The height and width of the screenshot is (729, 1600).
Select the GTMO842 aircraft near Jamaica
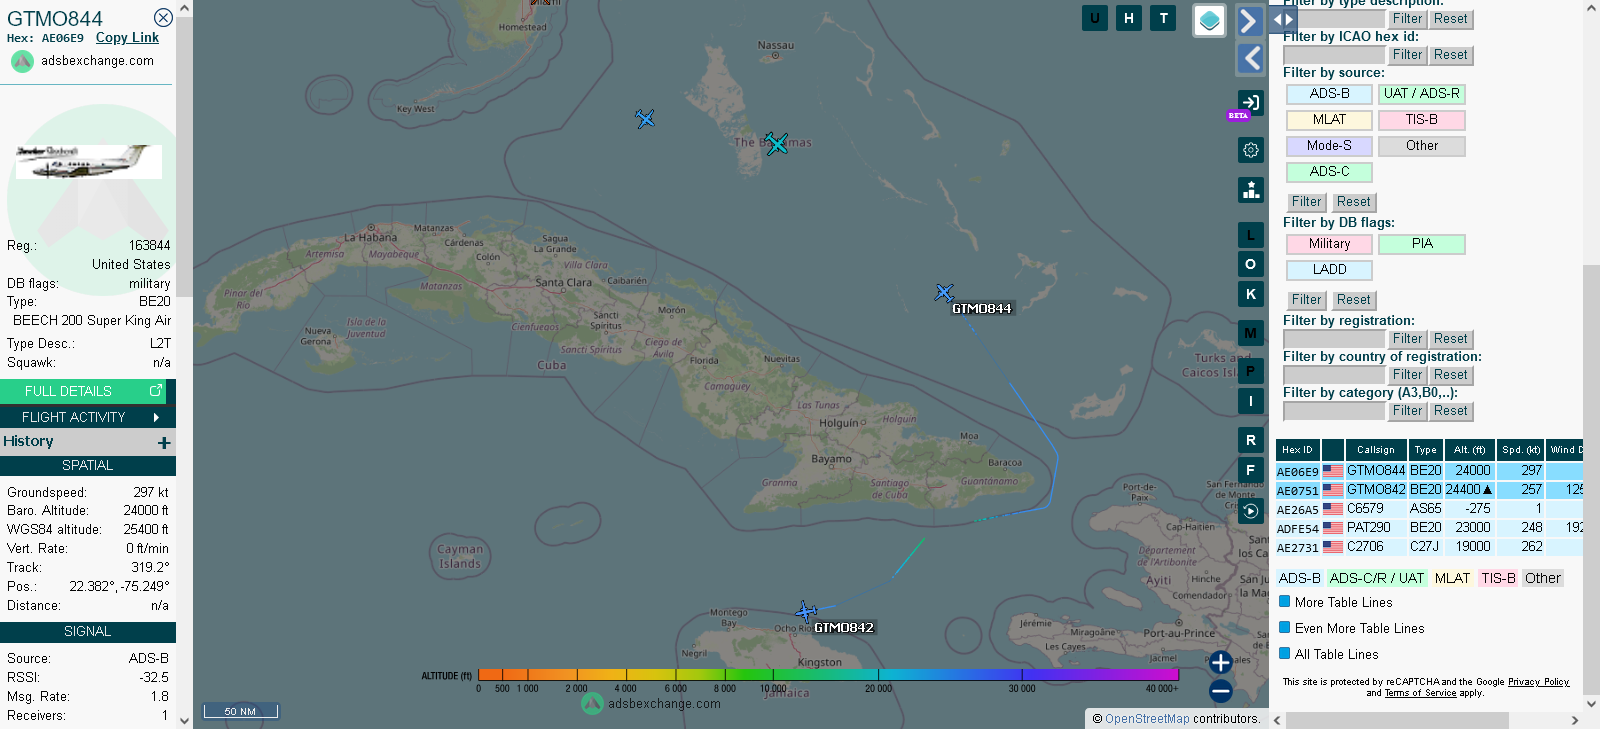pyautogui.click(x=806, y=611)
